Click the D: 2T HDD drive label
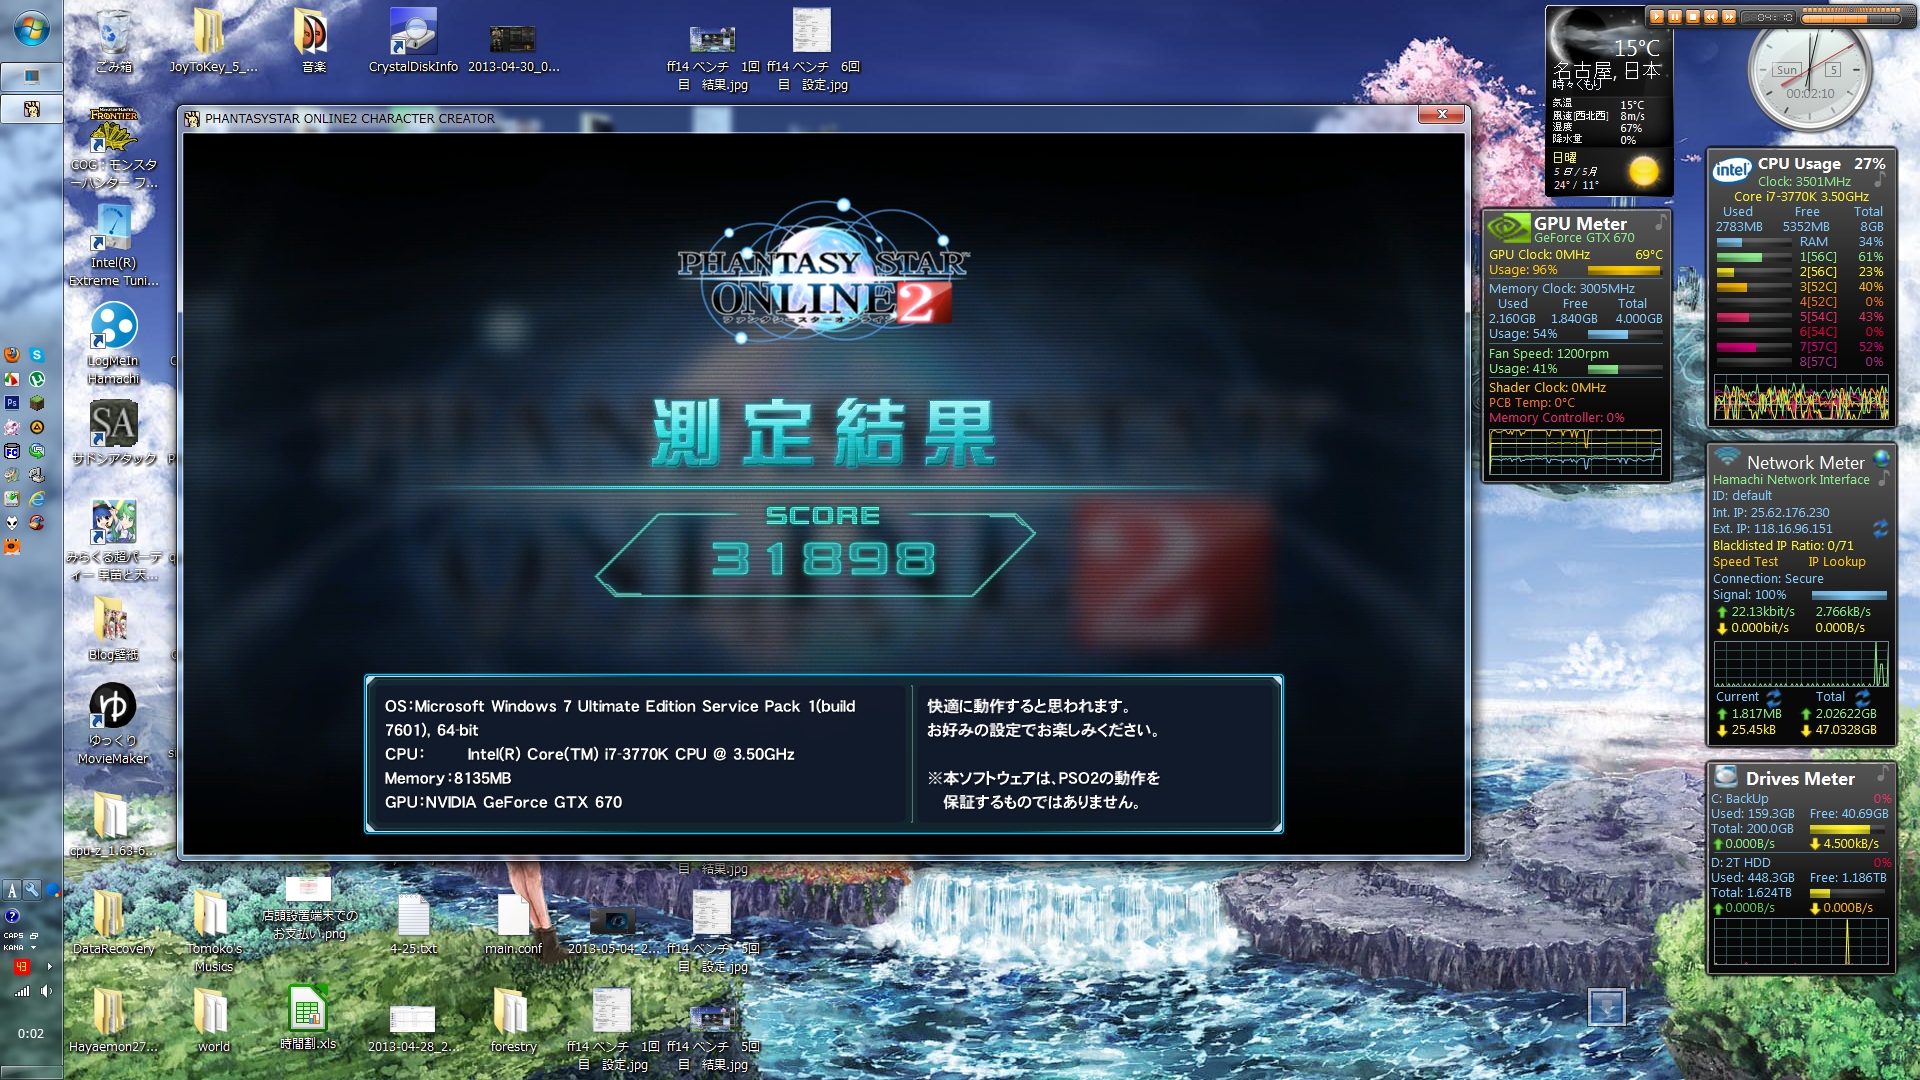The image size is (1920, 1080). click(x=1741, y=863)
